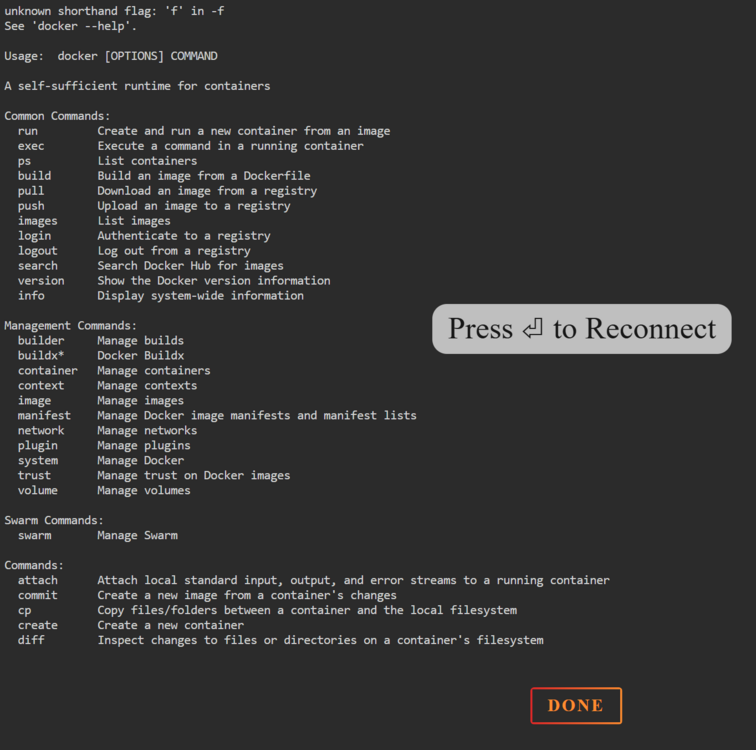This screenshot has height=750, width=756.
Task: Click the 'attach' command name
Action: click(38, 580)
